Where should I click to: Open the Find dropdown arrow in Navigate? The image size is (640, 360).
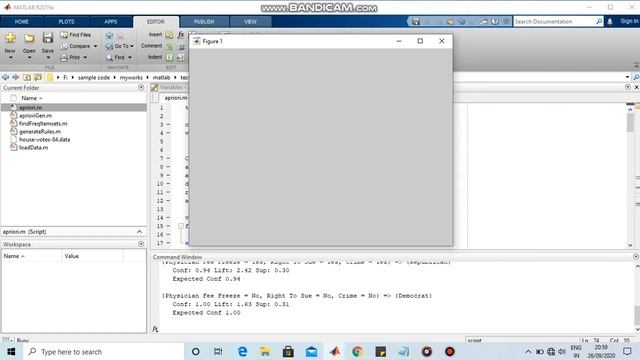pyautogui.click(x=130, y=58)
